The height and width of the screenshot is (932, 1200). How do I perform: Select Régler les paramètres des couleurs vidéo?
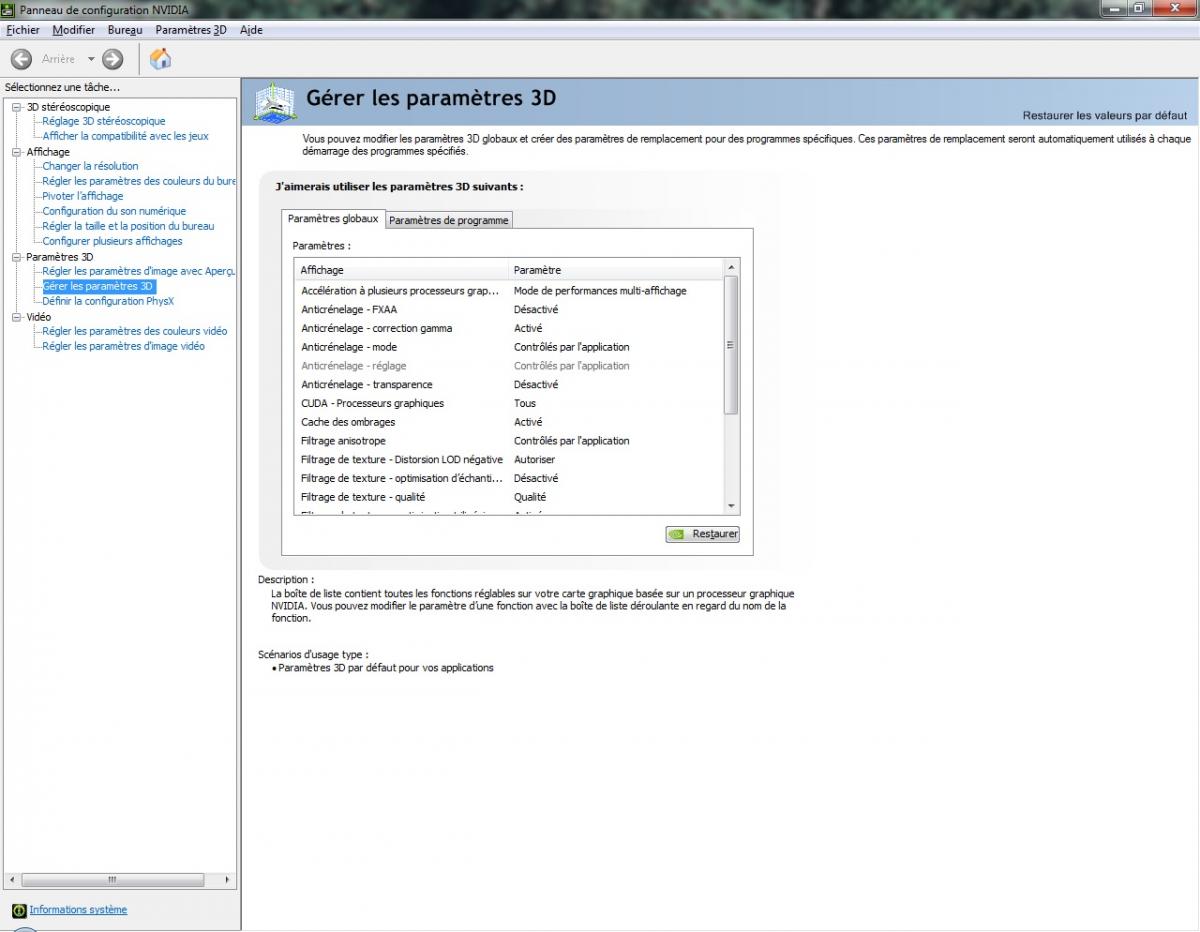pos(135,331)
